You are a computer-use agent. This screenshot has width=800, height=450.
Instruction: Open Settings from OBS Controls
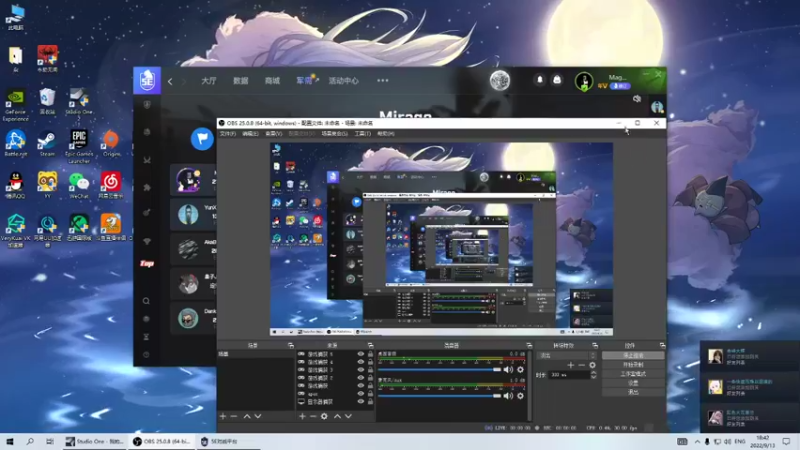point(633,383)
